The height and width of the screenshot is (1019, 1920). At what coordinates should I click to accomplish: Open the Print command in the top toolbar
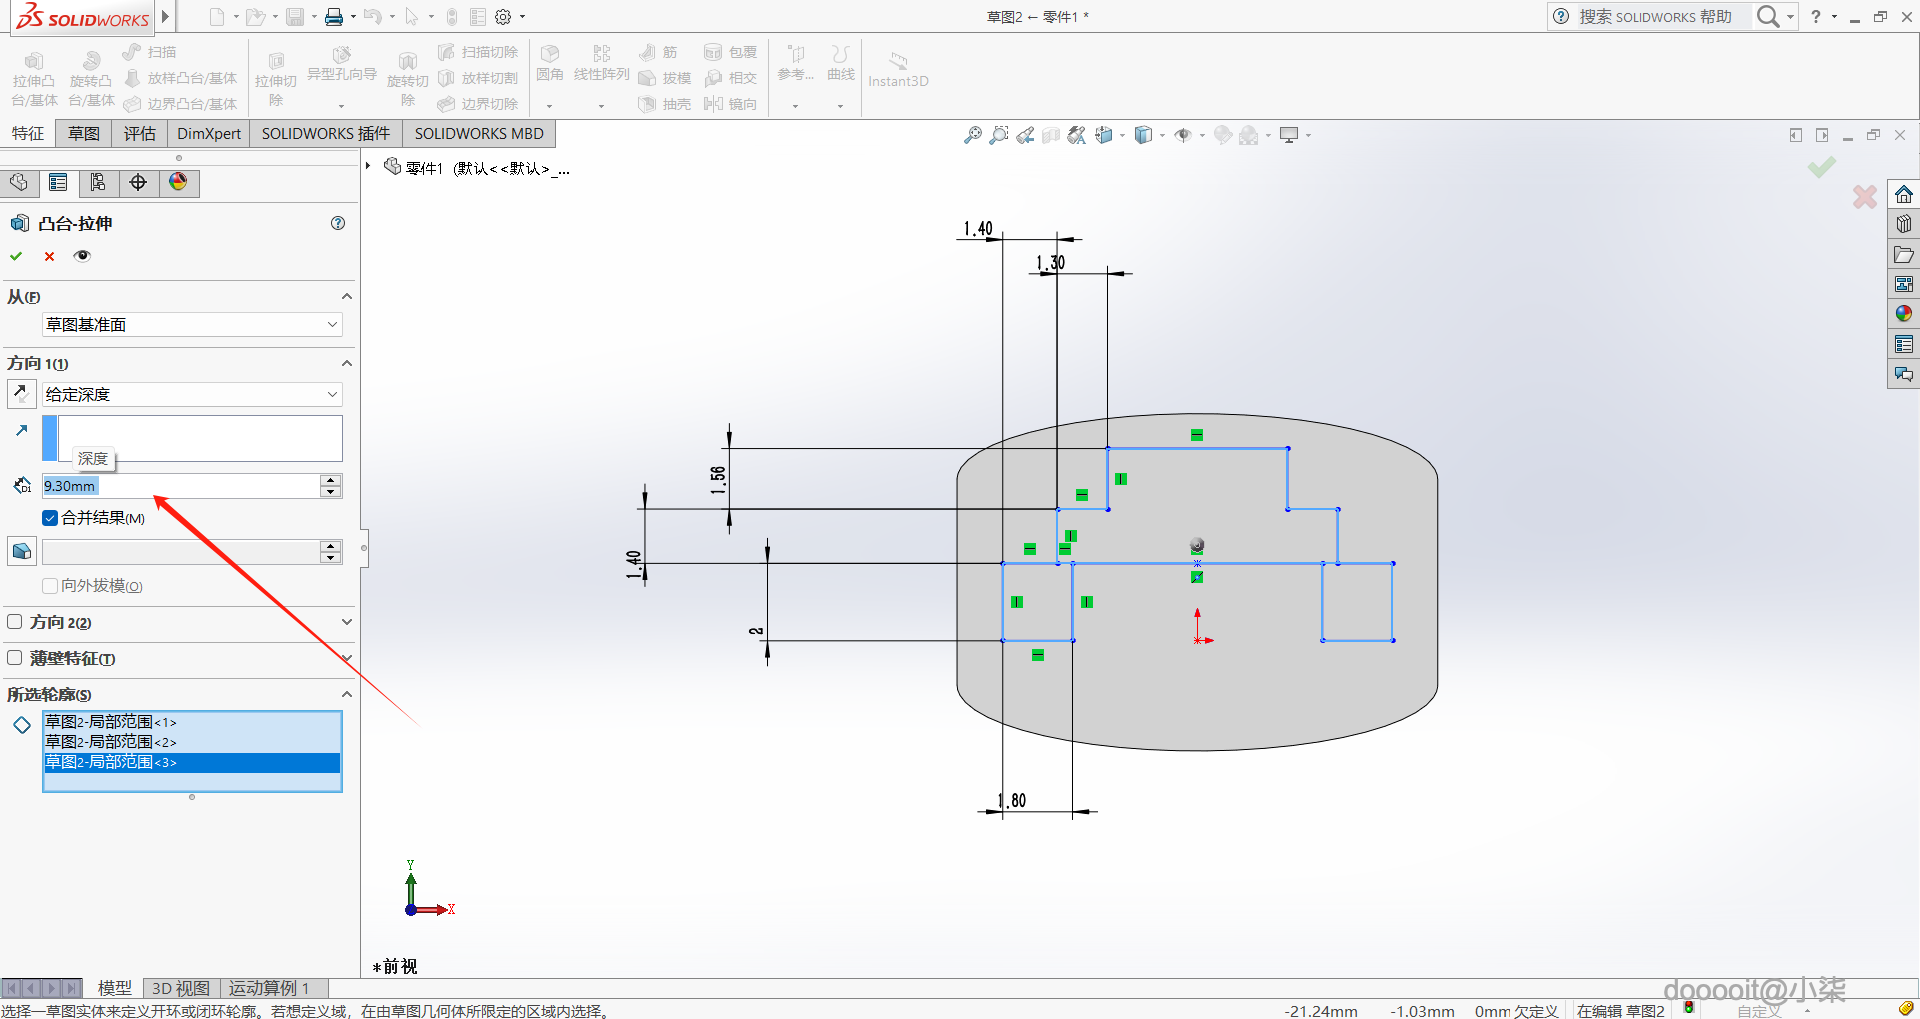coord(334,17)
